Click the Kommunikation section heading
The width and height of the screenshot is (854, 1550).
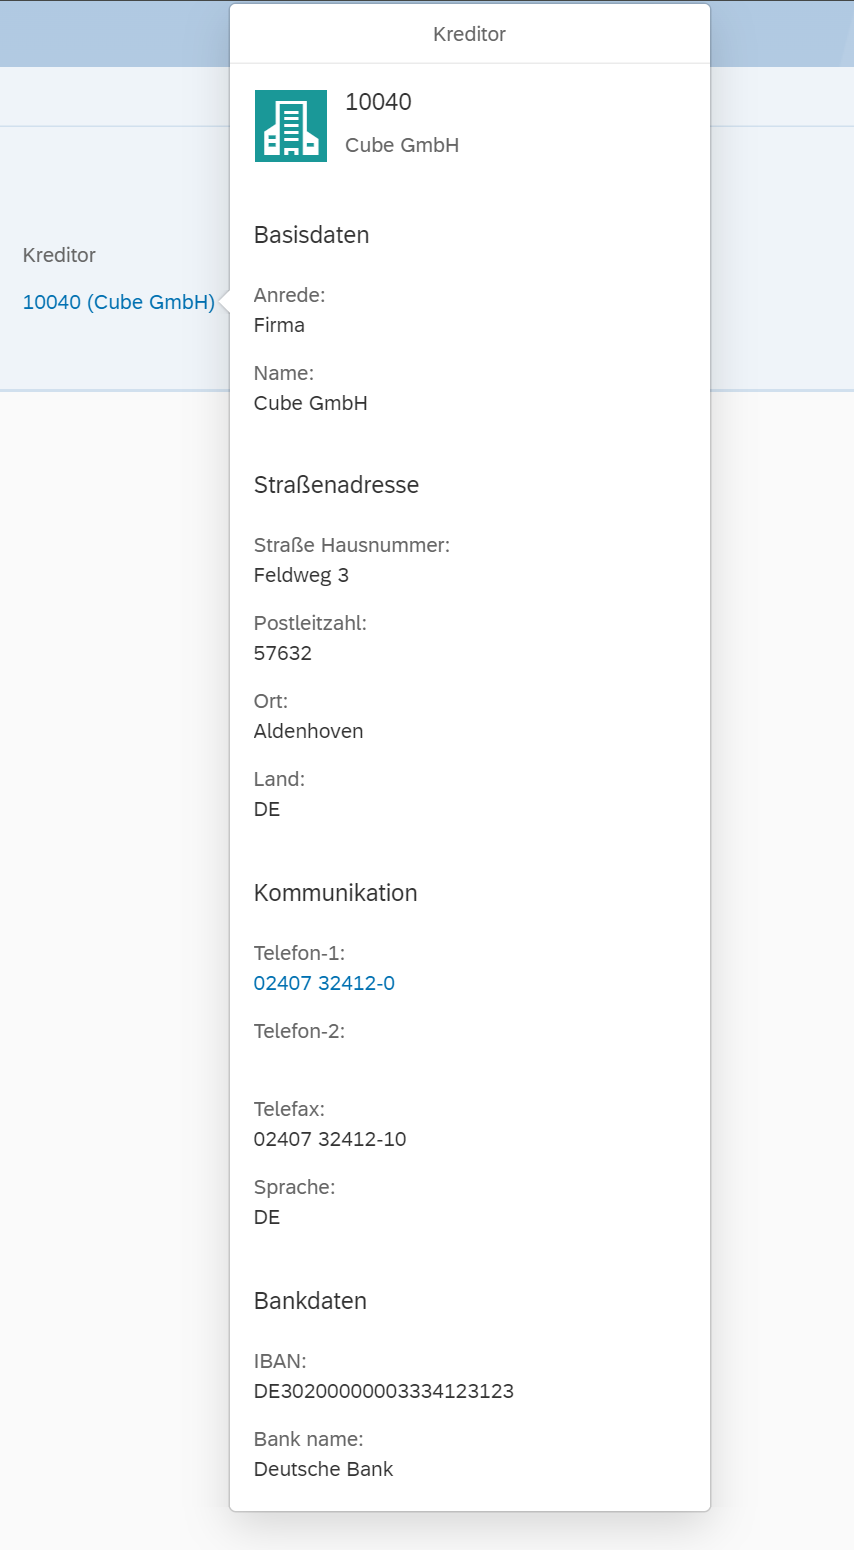(336, 892)
